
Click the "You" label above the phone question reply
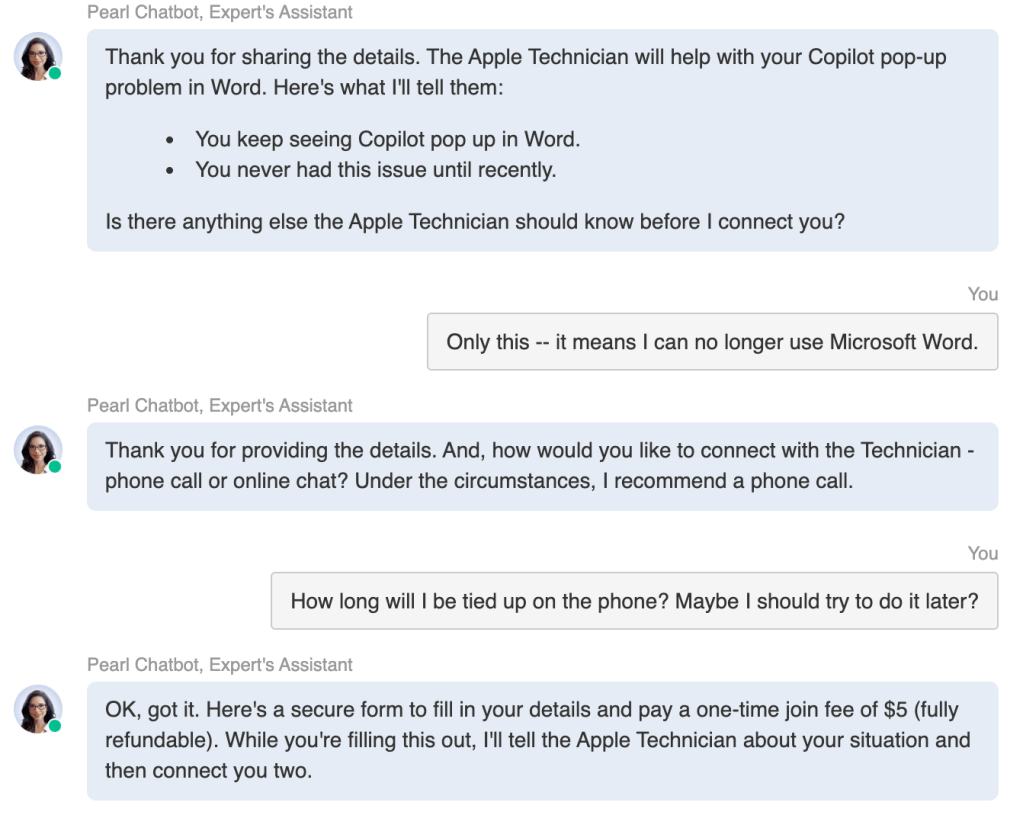pyautogui.click(x=982, y=553)
